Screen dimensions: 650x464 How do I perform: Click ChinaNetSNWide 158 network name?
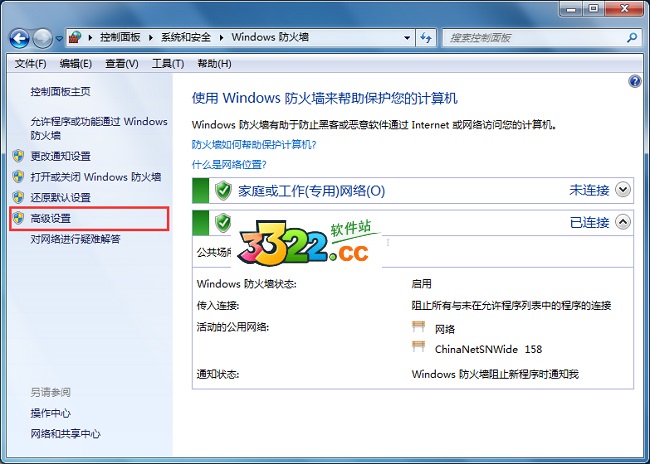point(488,349)
